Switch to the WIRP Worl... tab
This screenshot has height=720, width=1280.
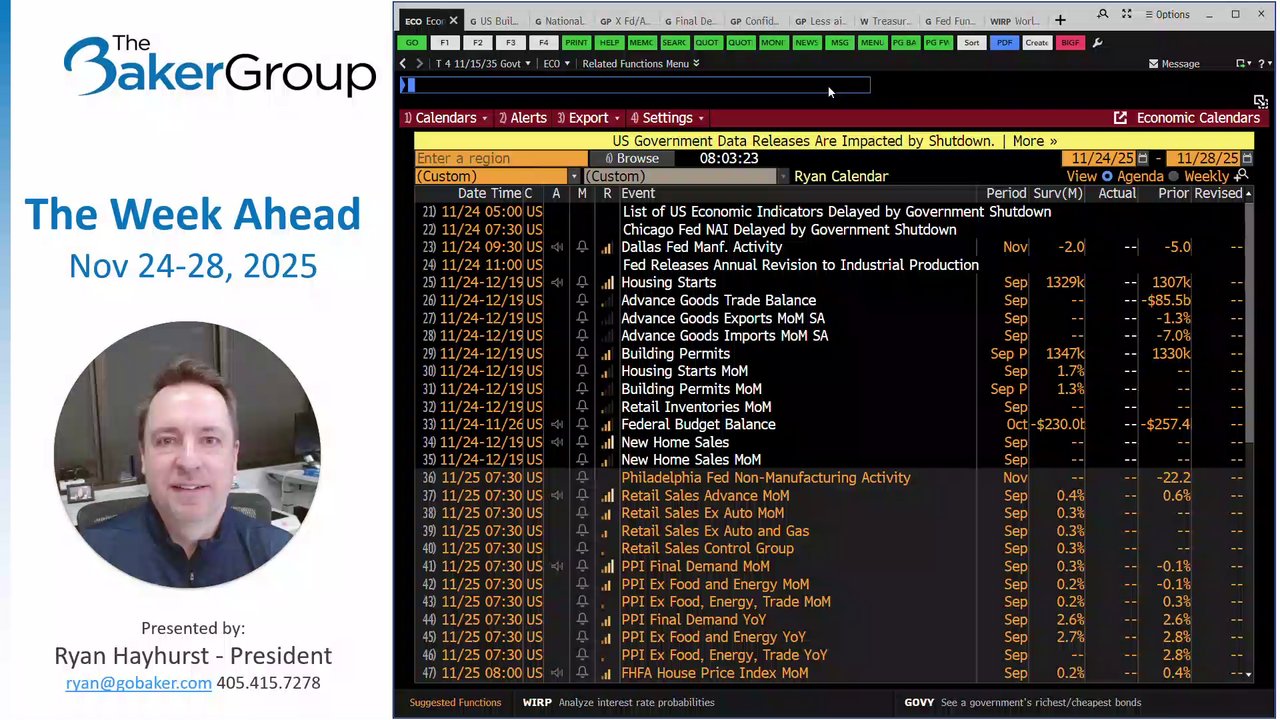coord(1014,21)
